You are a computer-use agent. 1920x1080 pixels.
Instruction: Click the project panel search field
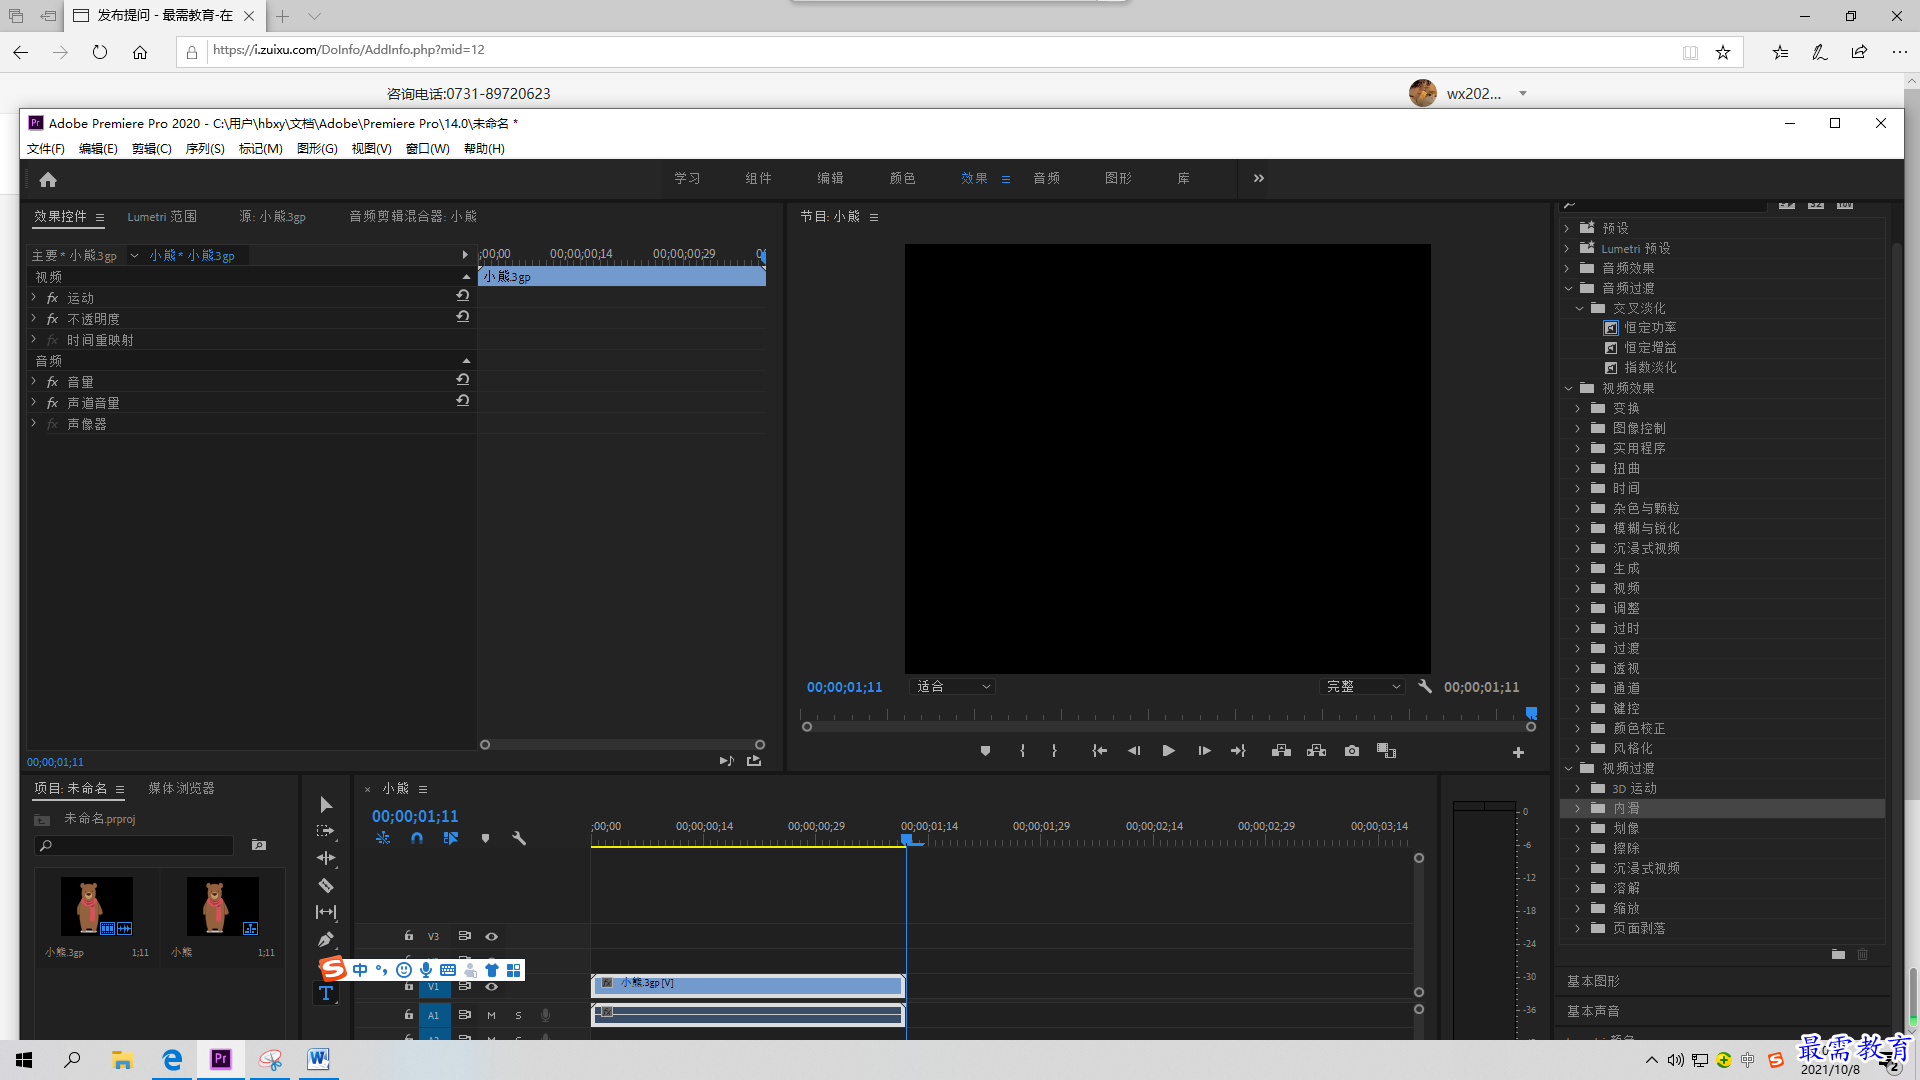click(134, 846)
